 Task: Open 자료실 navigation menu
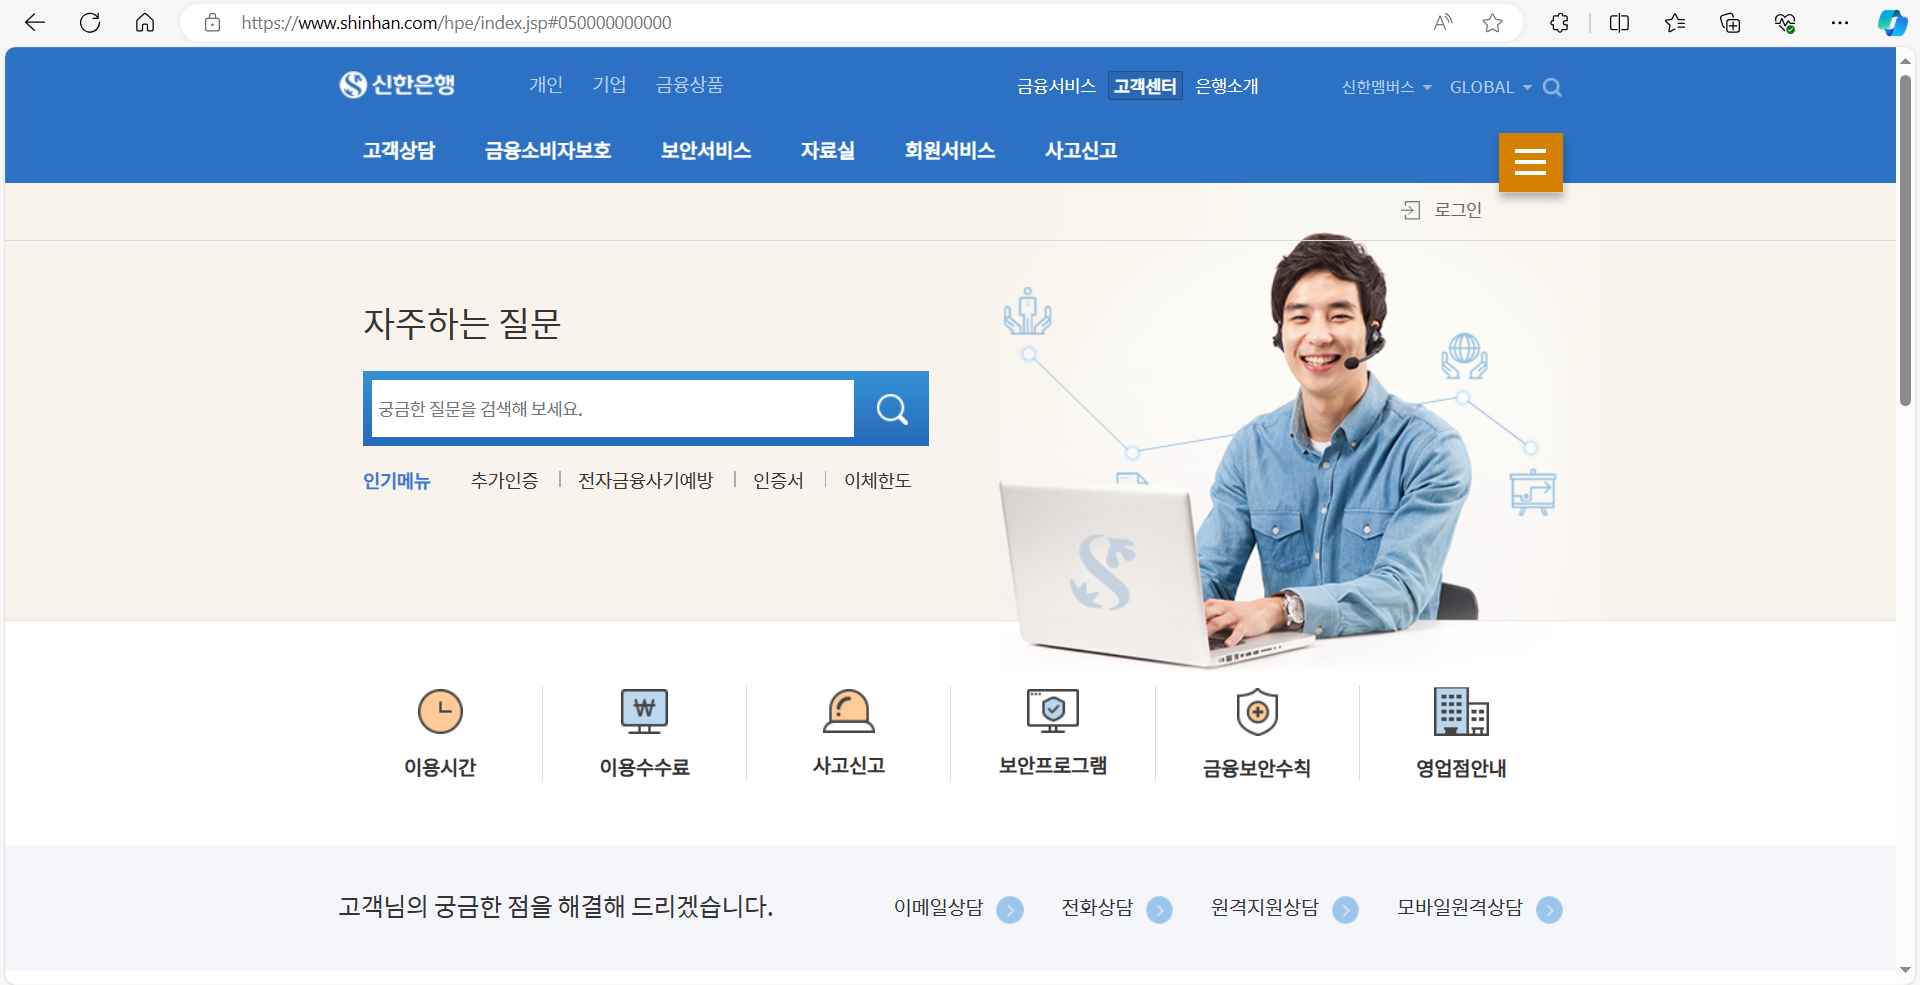(828, 151)
